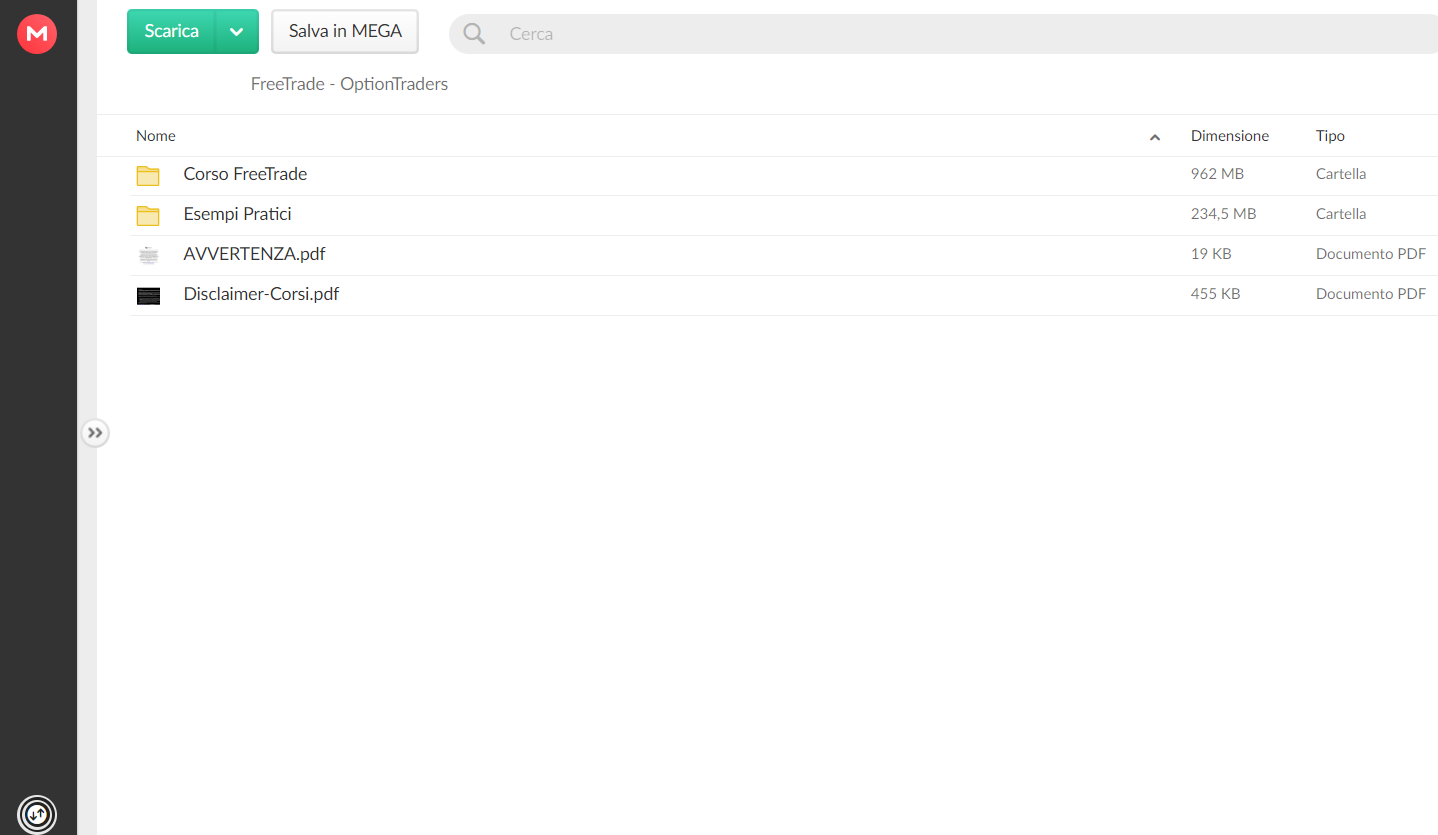Open the Scarica dropdown arrow
The width and height of the screenshot is (1438, 835).
tap(237, 31)
